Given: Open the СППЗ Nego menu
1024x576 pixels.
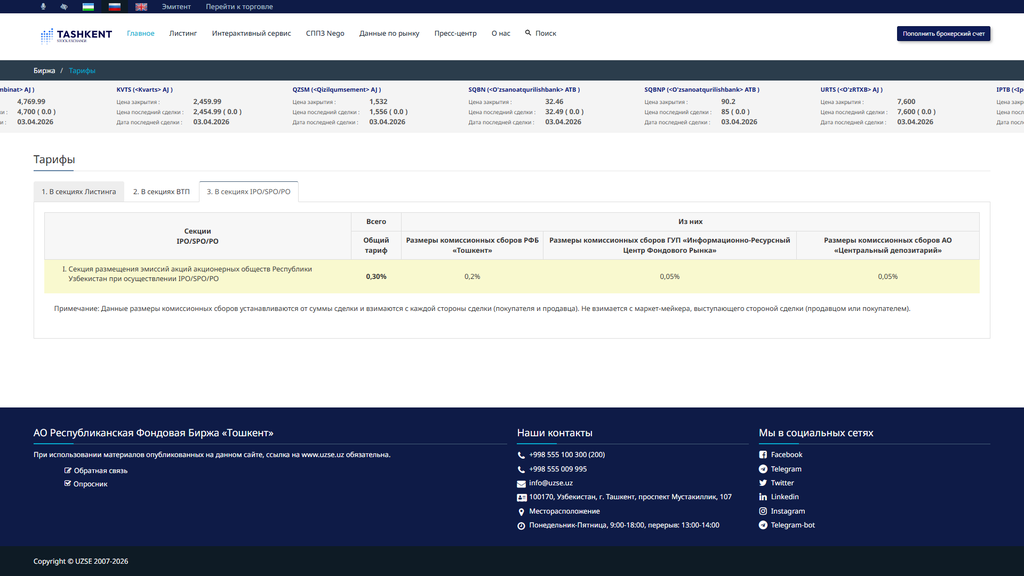Looking at the screenshot, I should coord(325,33).
